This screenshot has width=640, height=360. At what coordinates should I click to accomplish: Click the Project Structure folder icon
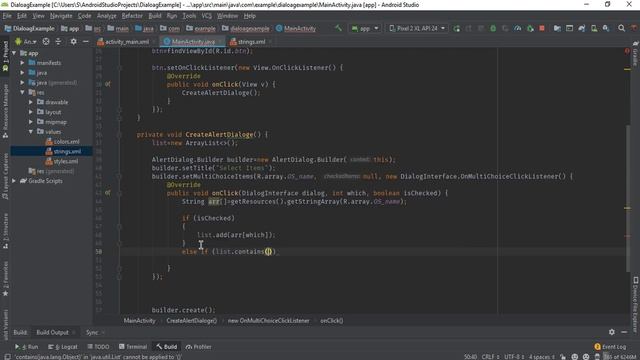557,28
